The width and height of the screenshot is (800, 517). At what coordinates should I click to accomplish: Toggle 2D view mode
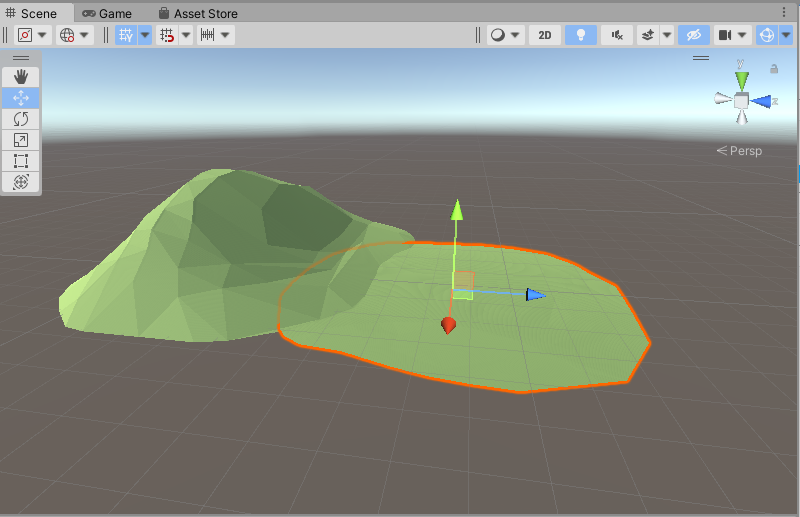coord(545,35)
